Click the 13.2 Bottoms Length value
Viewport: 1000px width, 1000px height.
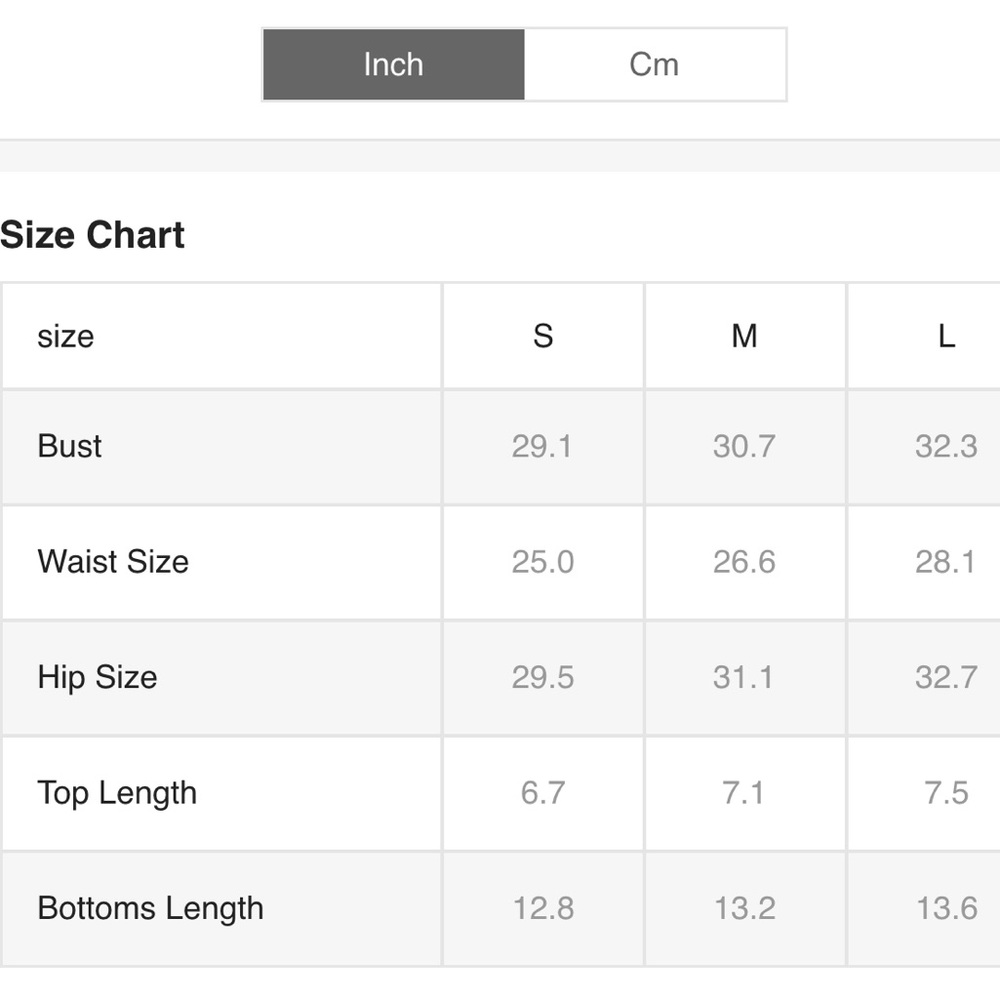click(x=744, y=908)
